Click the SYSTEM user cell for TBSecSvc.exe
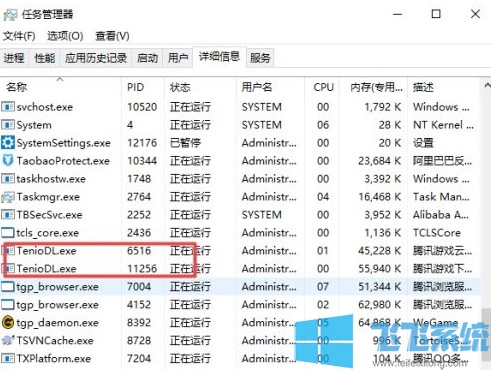The image size is (491, 370). point(262,215)
